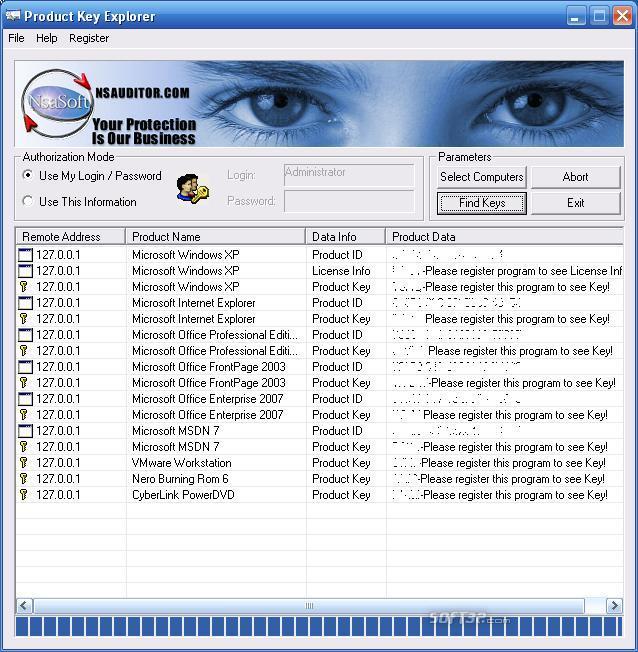Select the VMware Workstation product name
Viewport: 638px width, 652px height.
click(182, 462)
